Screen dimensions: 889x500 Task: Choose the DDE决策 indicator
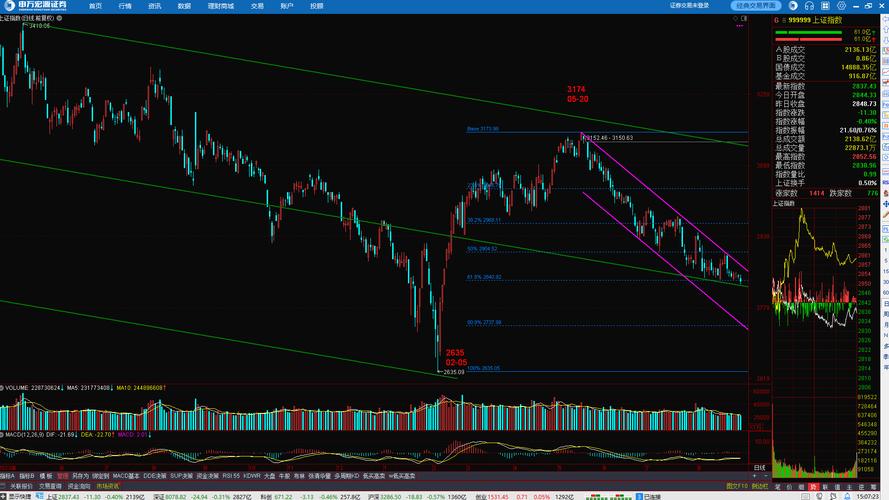click(x=155, y=476)
